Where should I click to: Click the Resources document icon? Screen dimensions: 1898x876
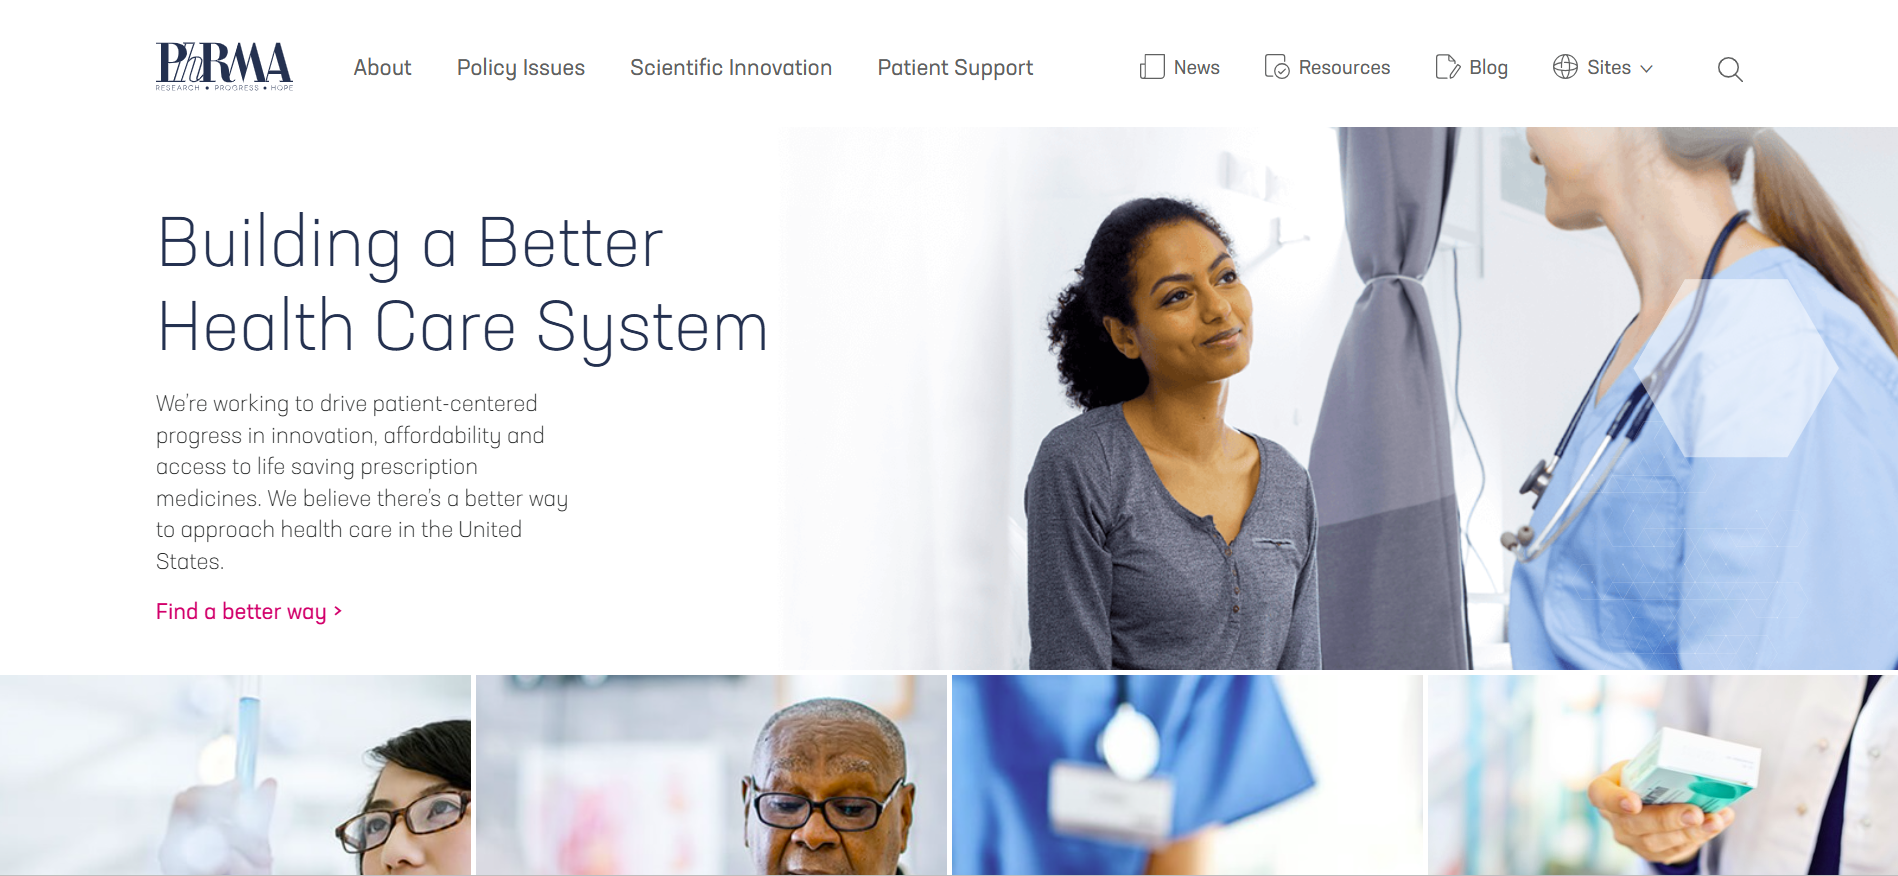coord(1276,67)
